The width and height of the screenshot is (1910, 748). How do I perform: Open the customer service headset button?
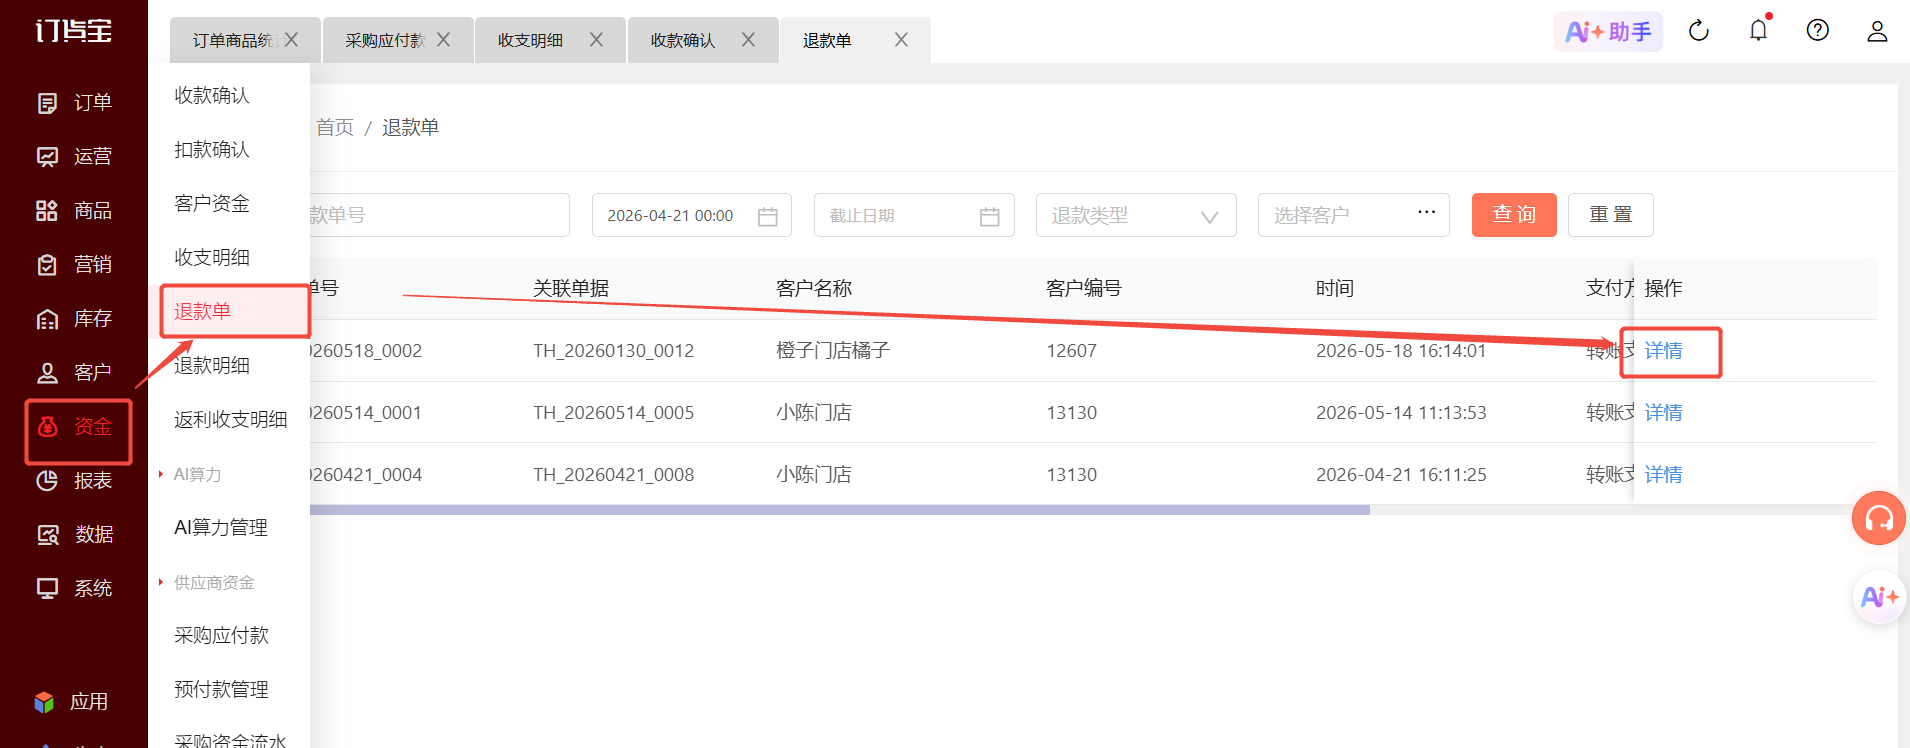coord(1879,518)
